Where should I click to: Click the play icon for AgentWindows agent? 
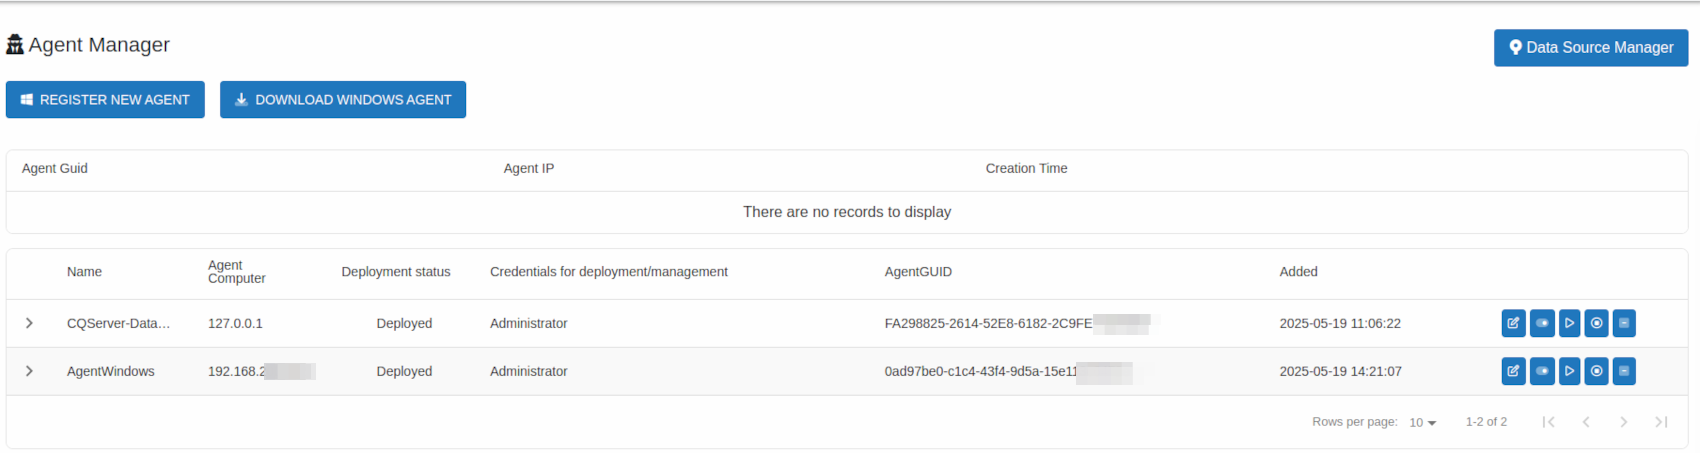(1569, 371)
